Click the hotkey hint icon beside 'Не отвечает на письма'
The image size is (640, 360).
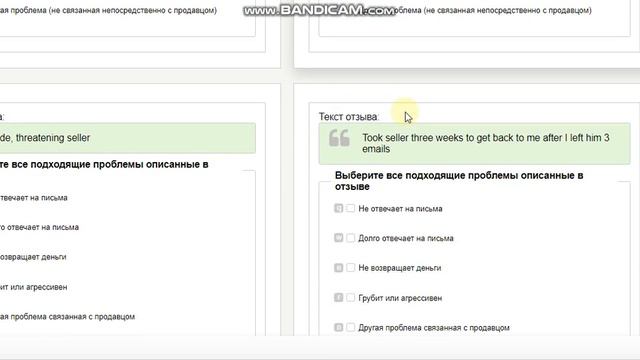[x=338, y=208]
